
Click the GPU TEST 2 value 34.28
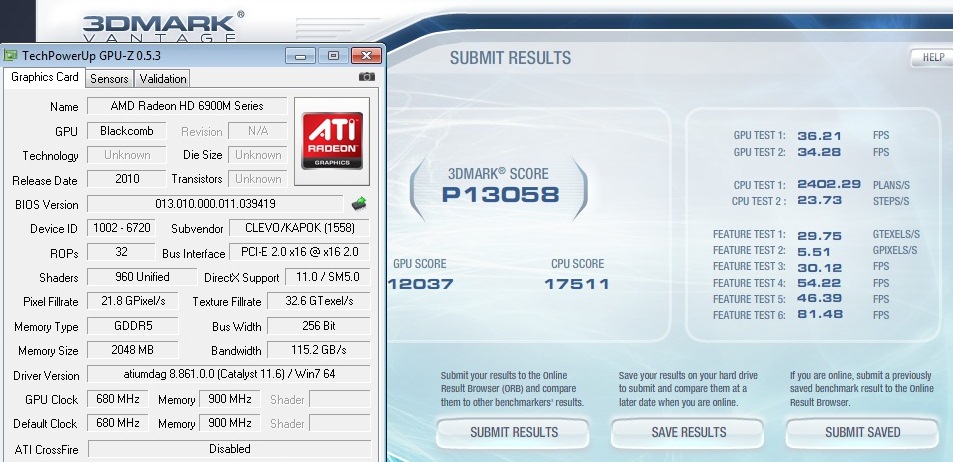coord(819,152)
